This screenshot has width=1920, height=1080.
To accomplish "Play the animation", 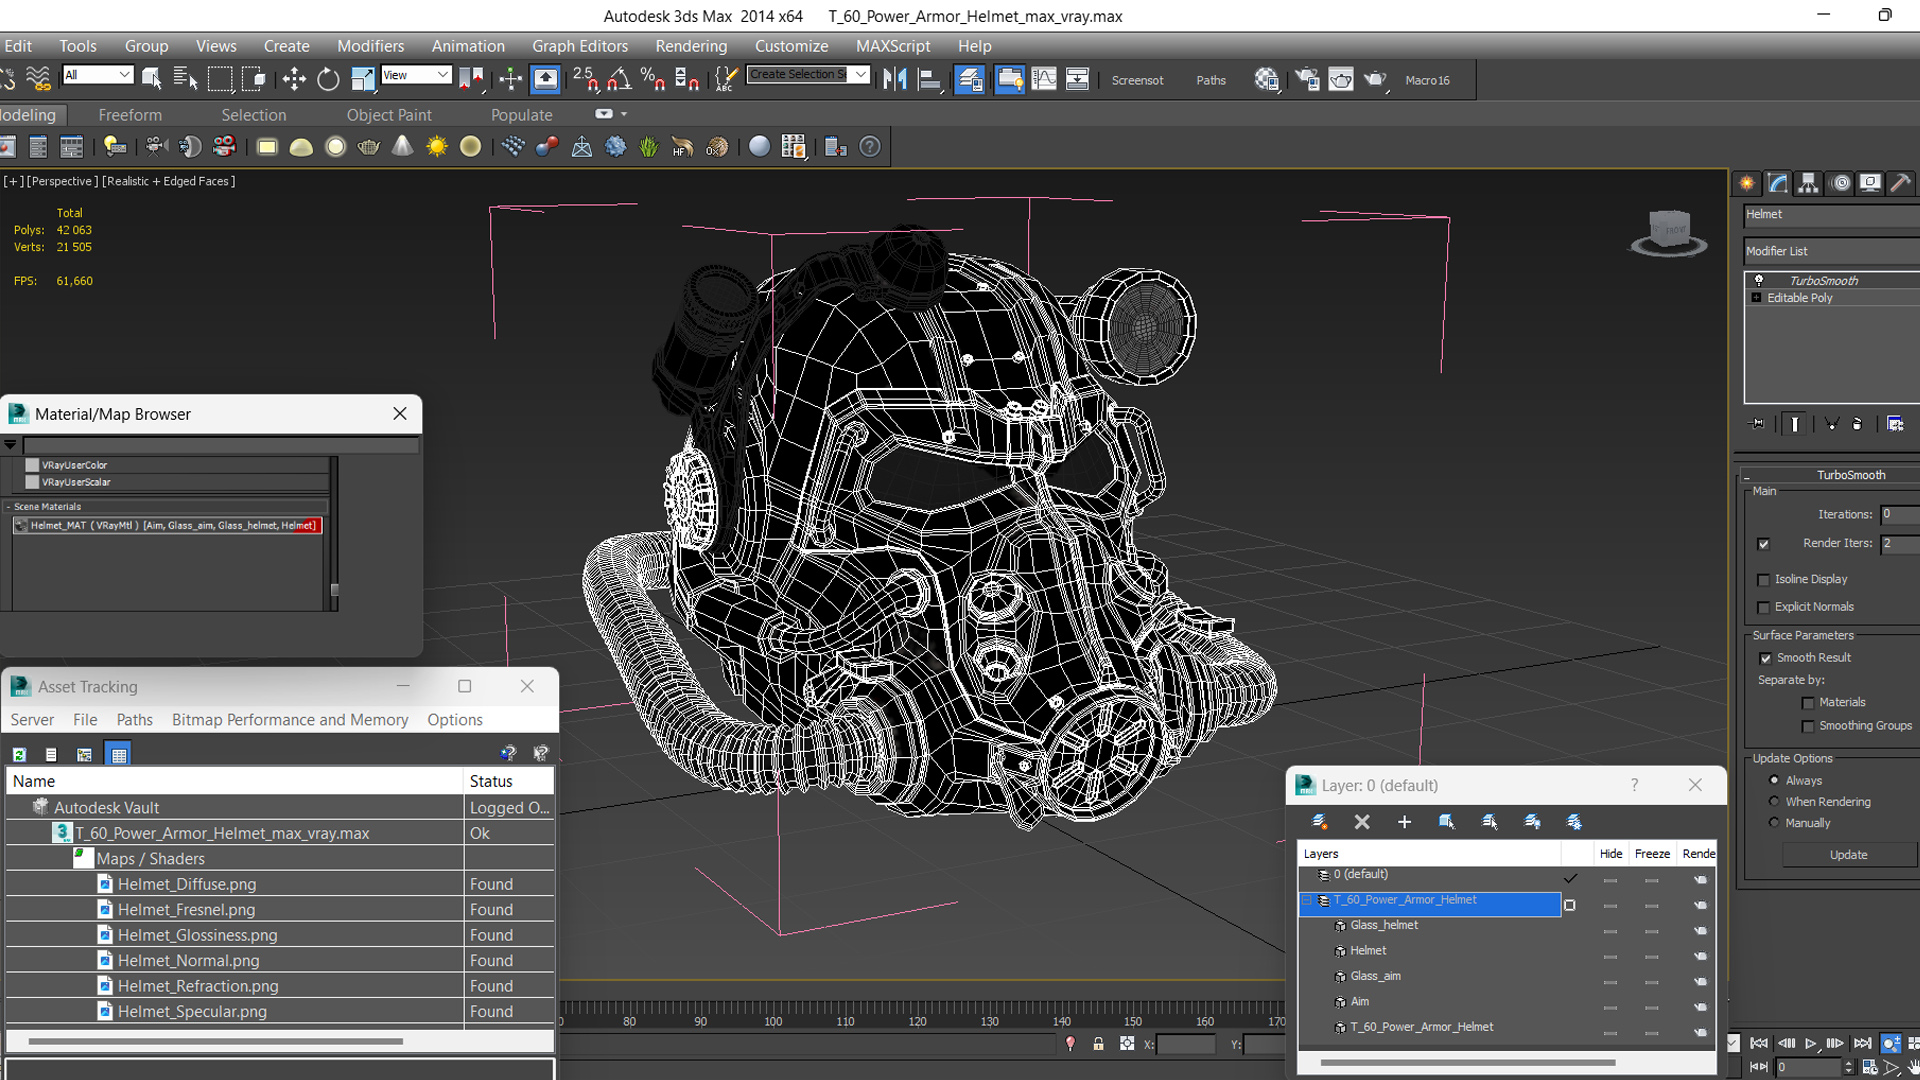I will 1810,1043.
